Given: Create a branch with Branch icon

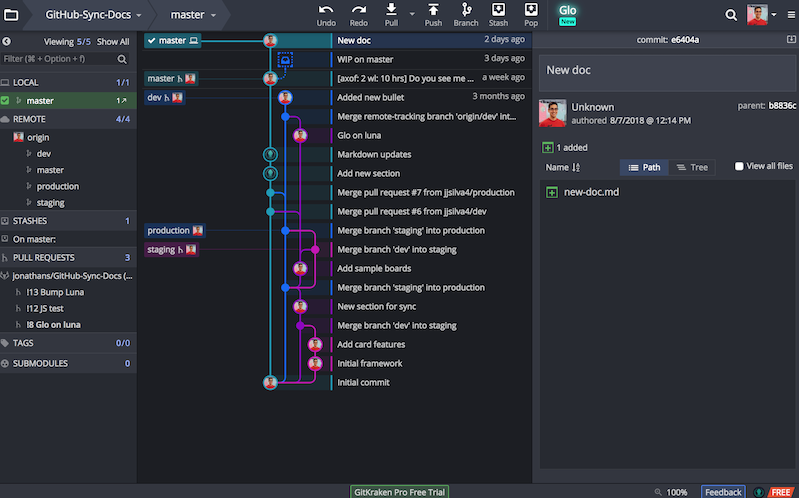Looking at the screenshot, I should (466, 9).
